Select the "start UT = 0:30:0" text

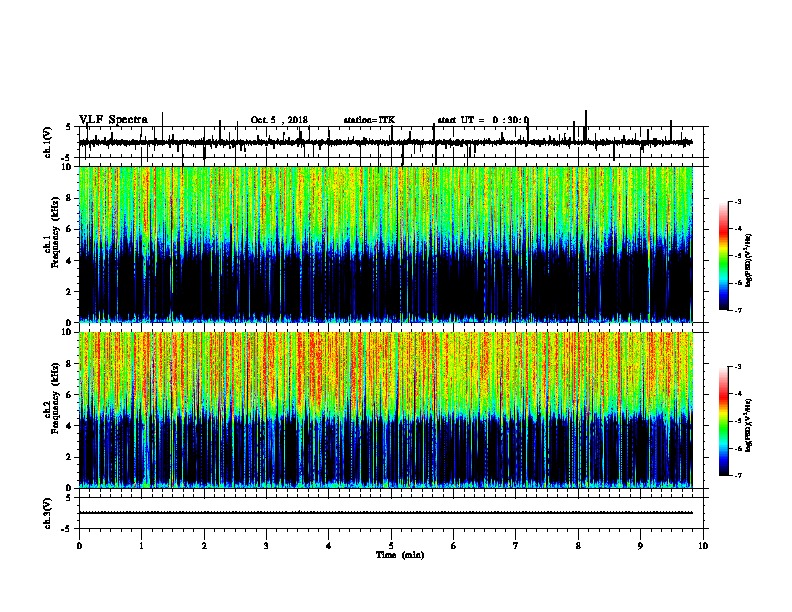point(483,120)
